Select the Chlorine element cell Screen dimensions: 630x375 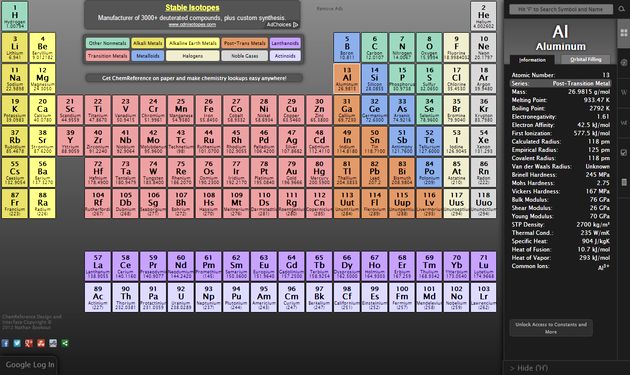456,78
